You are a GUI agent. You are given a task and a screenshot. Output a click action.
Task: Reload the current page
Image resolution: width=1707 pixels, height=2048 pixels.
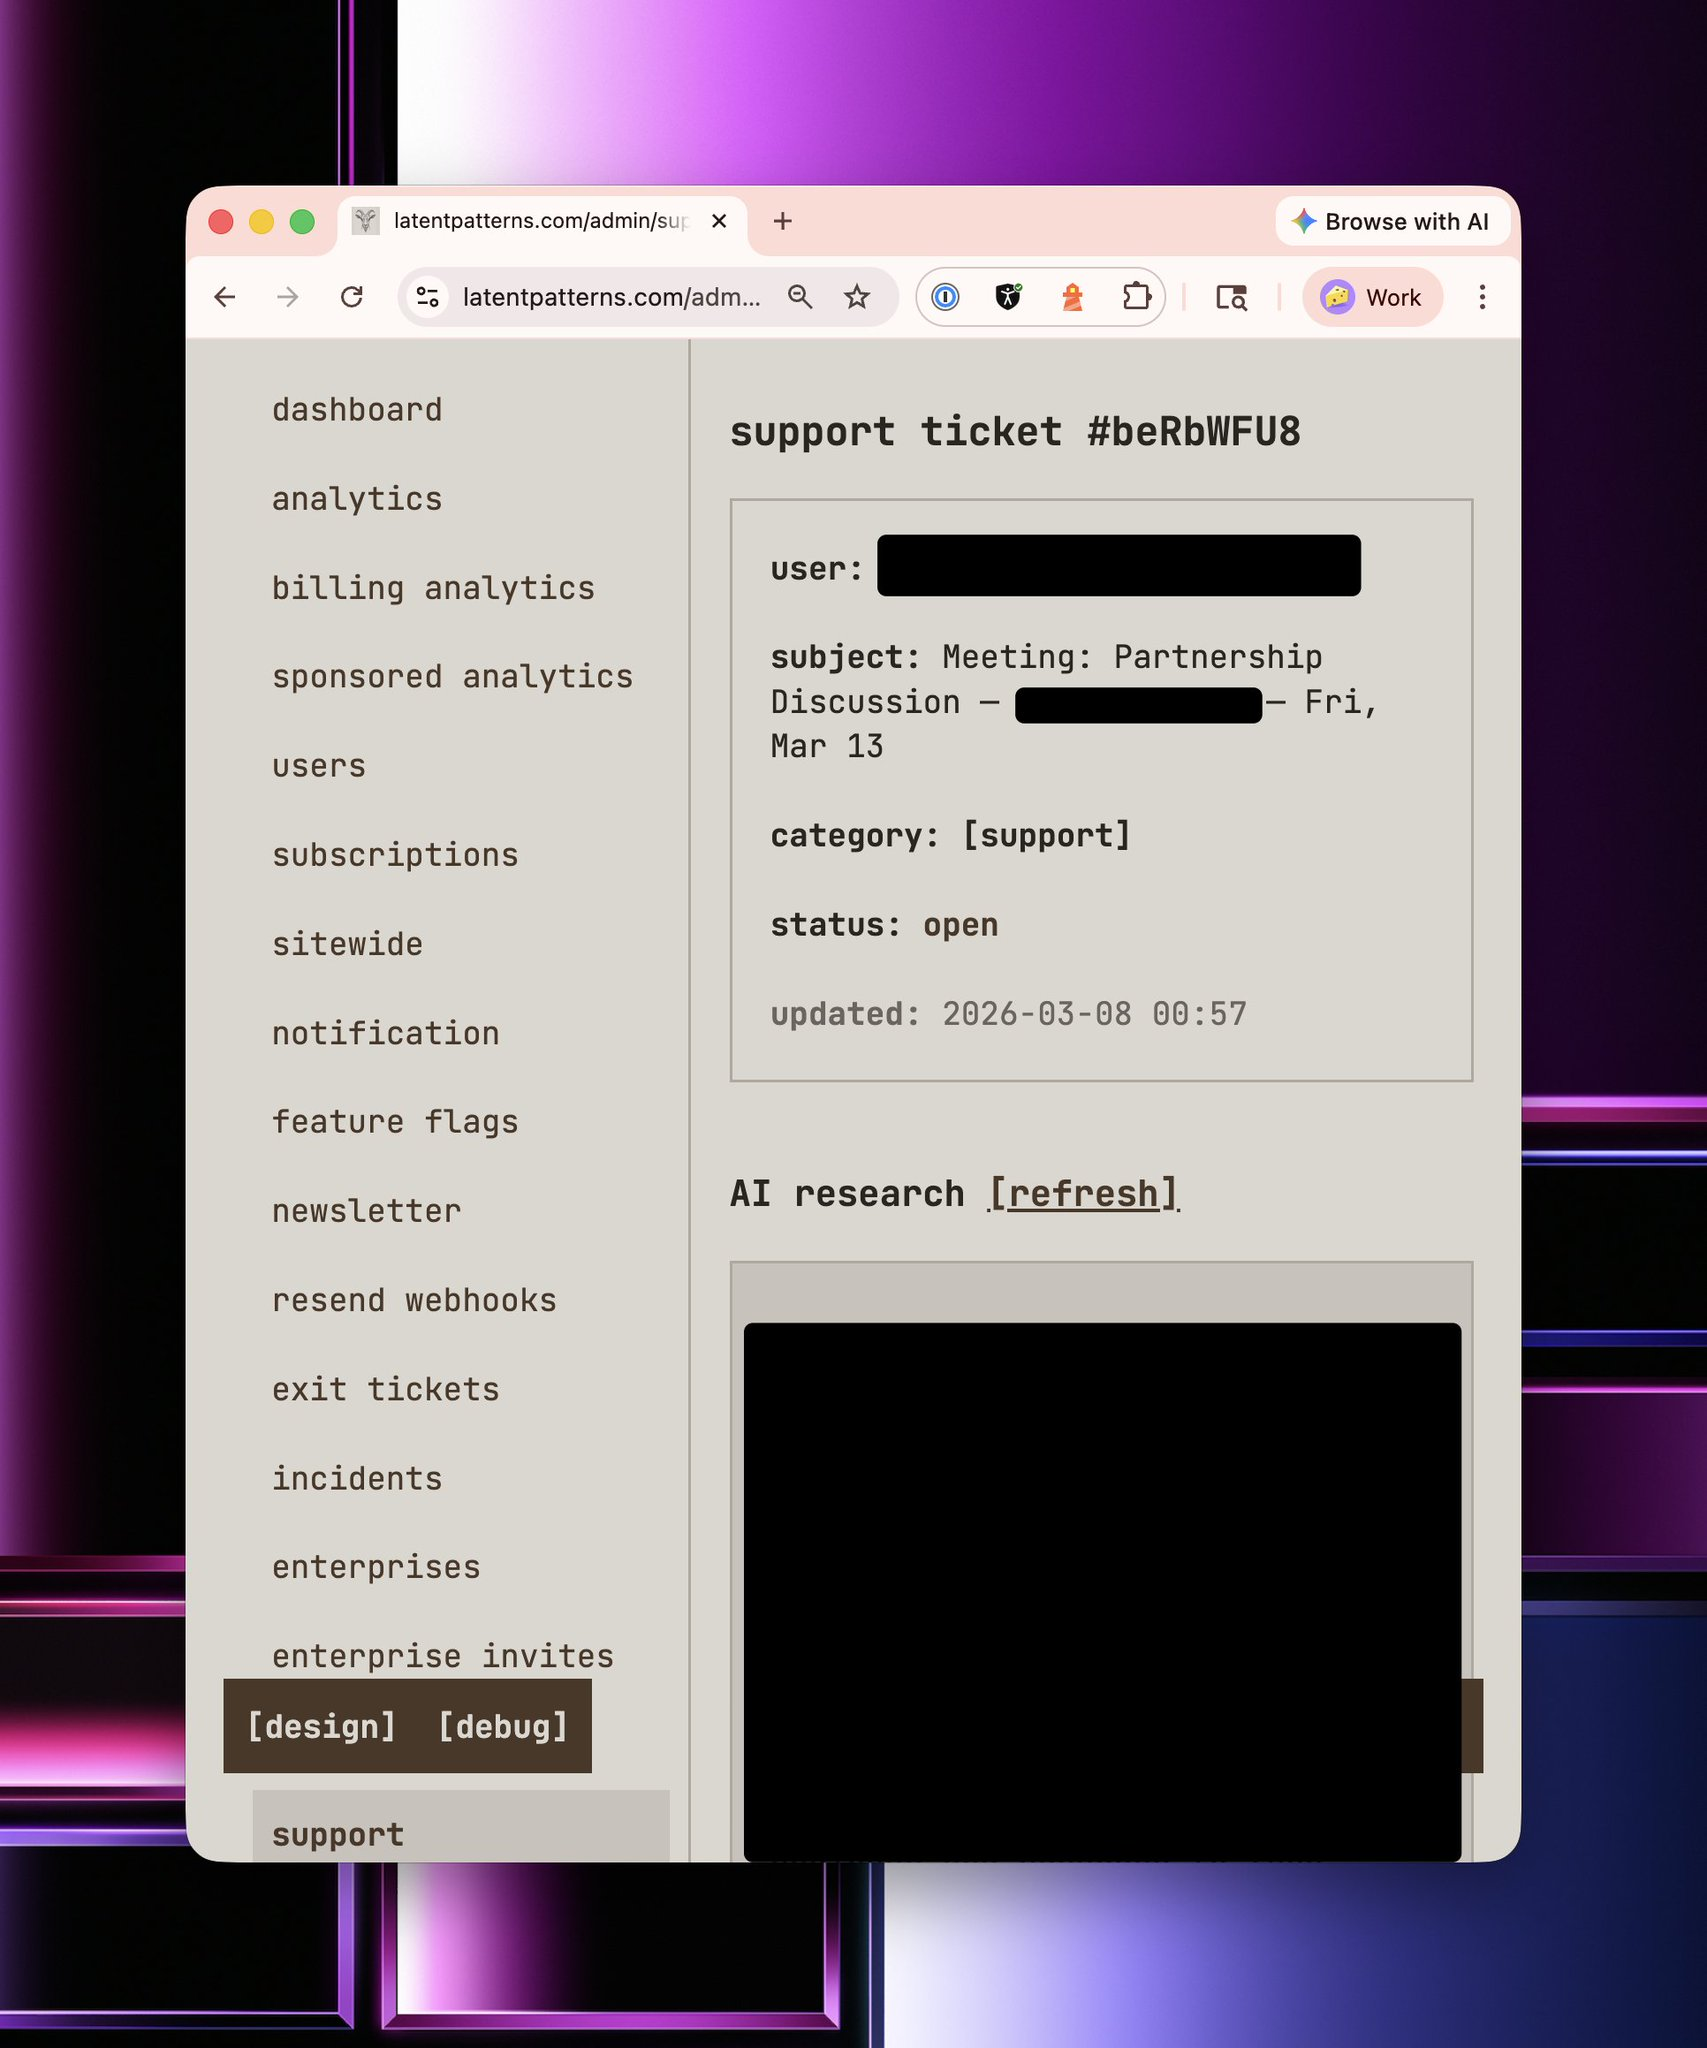coord(351,297)
